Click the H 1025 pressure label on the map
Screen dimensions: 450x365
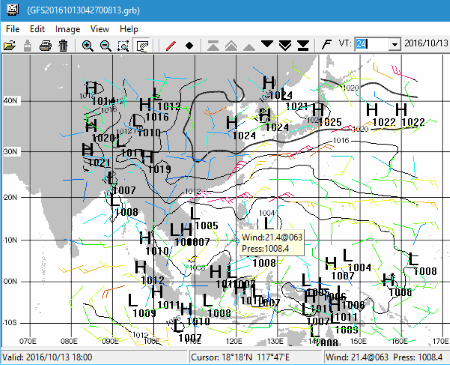(x=326, y=116)
